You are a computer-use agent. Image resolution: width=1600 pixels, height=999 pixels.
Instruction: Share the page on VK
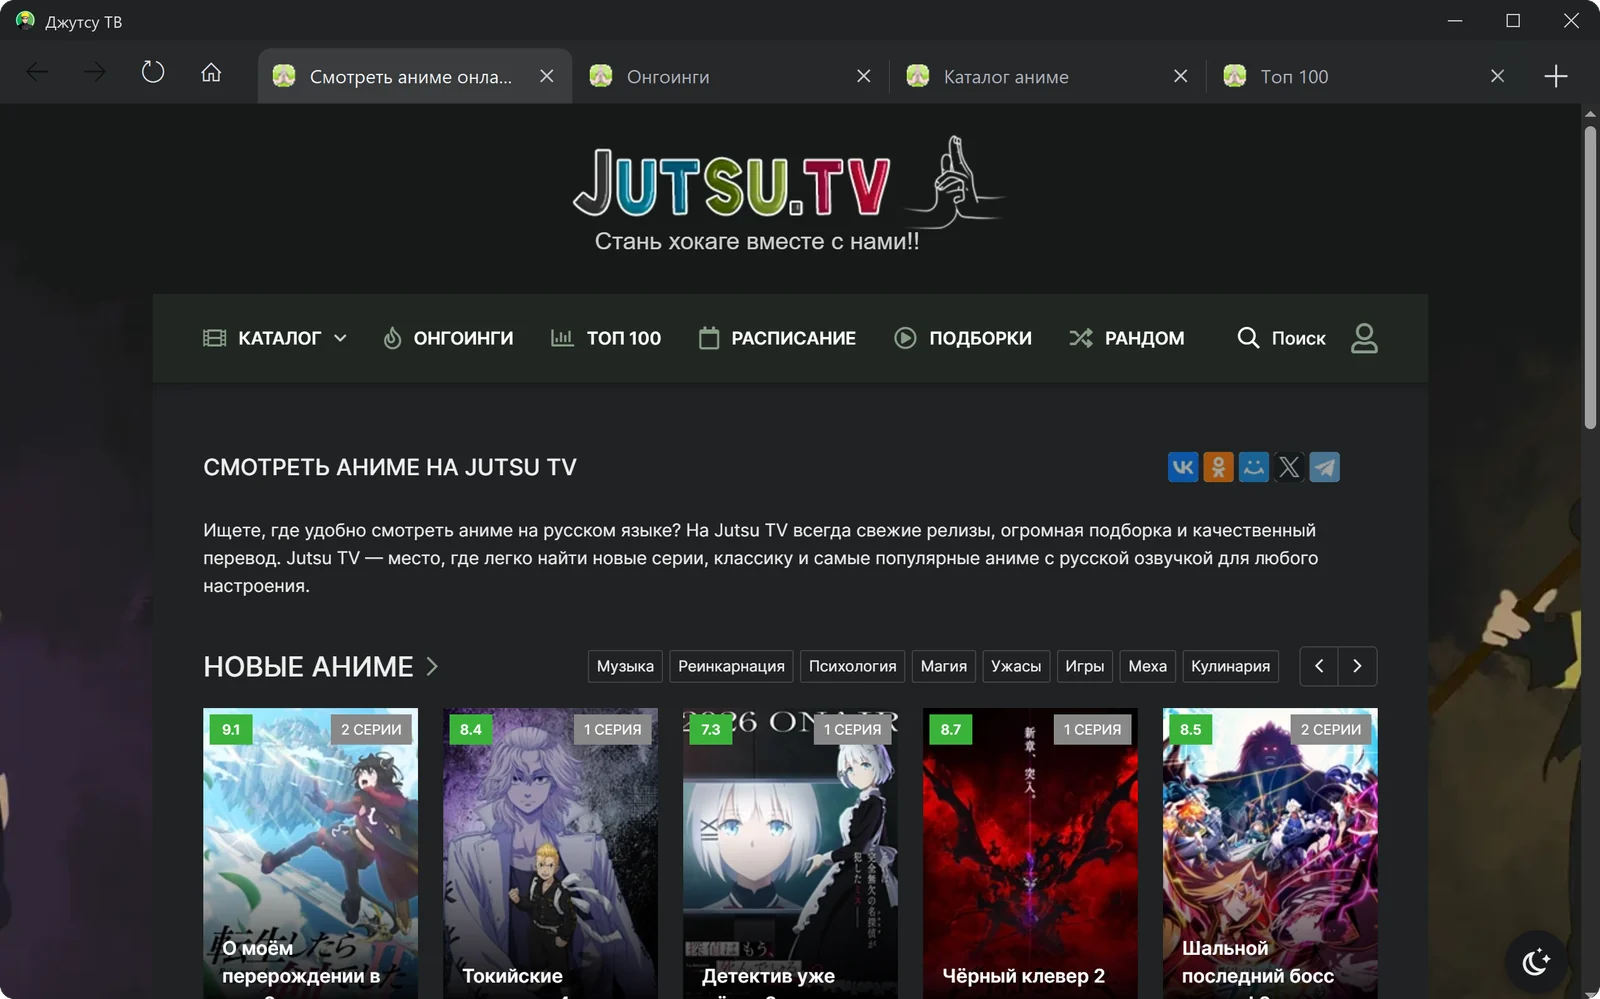(x=1183, y=467)
